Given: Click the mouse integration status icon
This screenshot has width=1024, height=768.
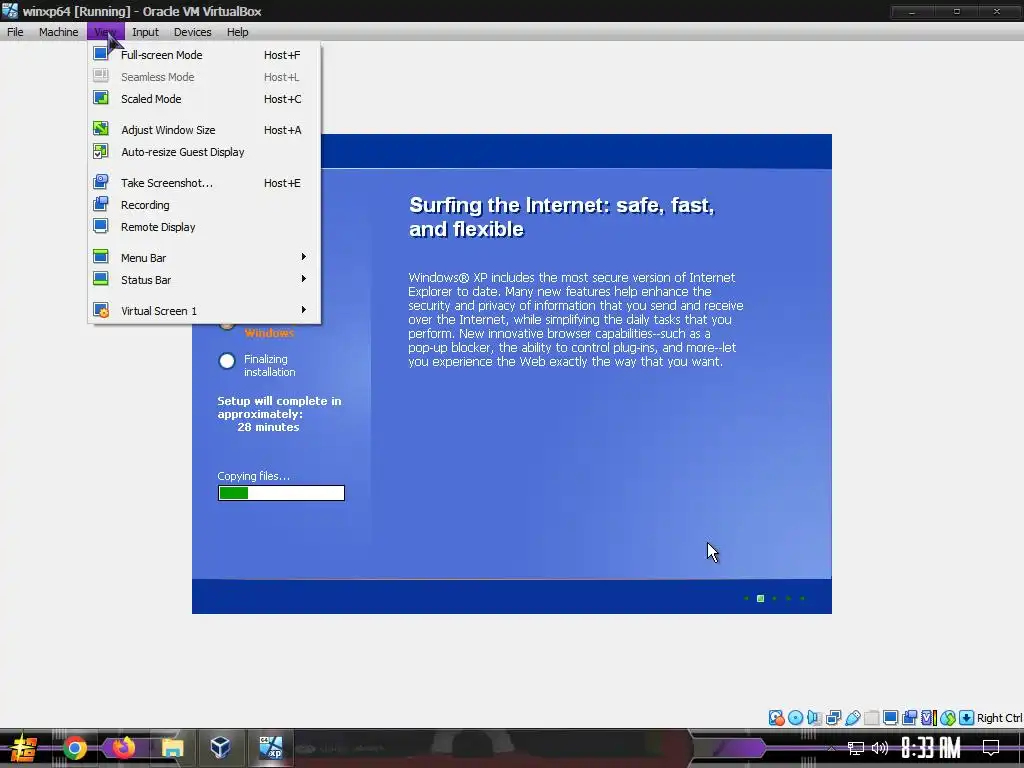Looking at the screenshot, I should pos(948,718).
